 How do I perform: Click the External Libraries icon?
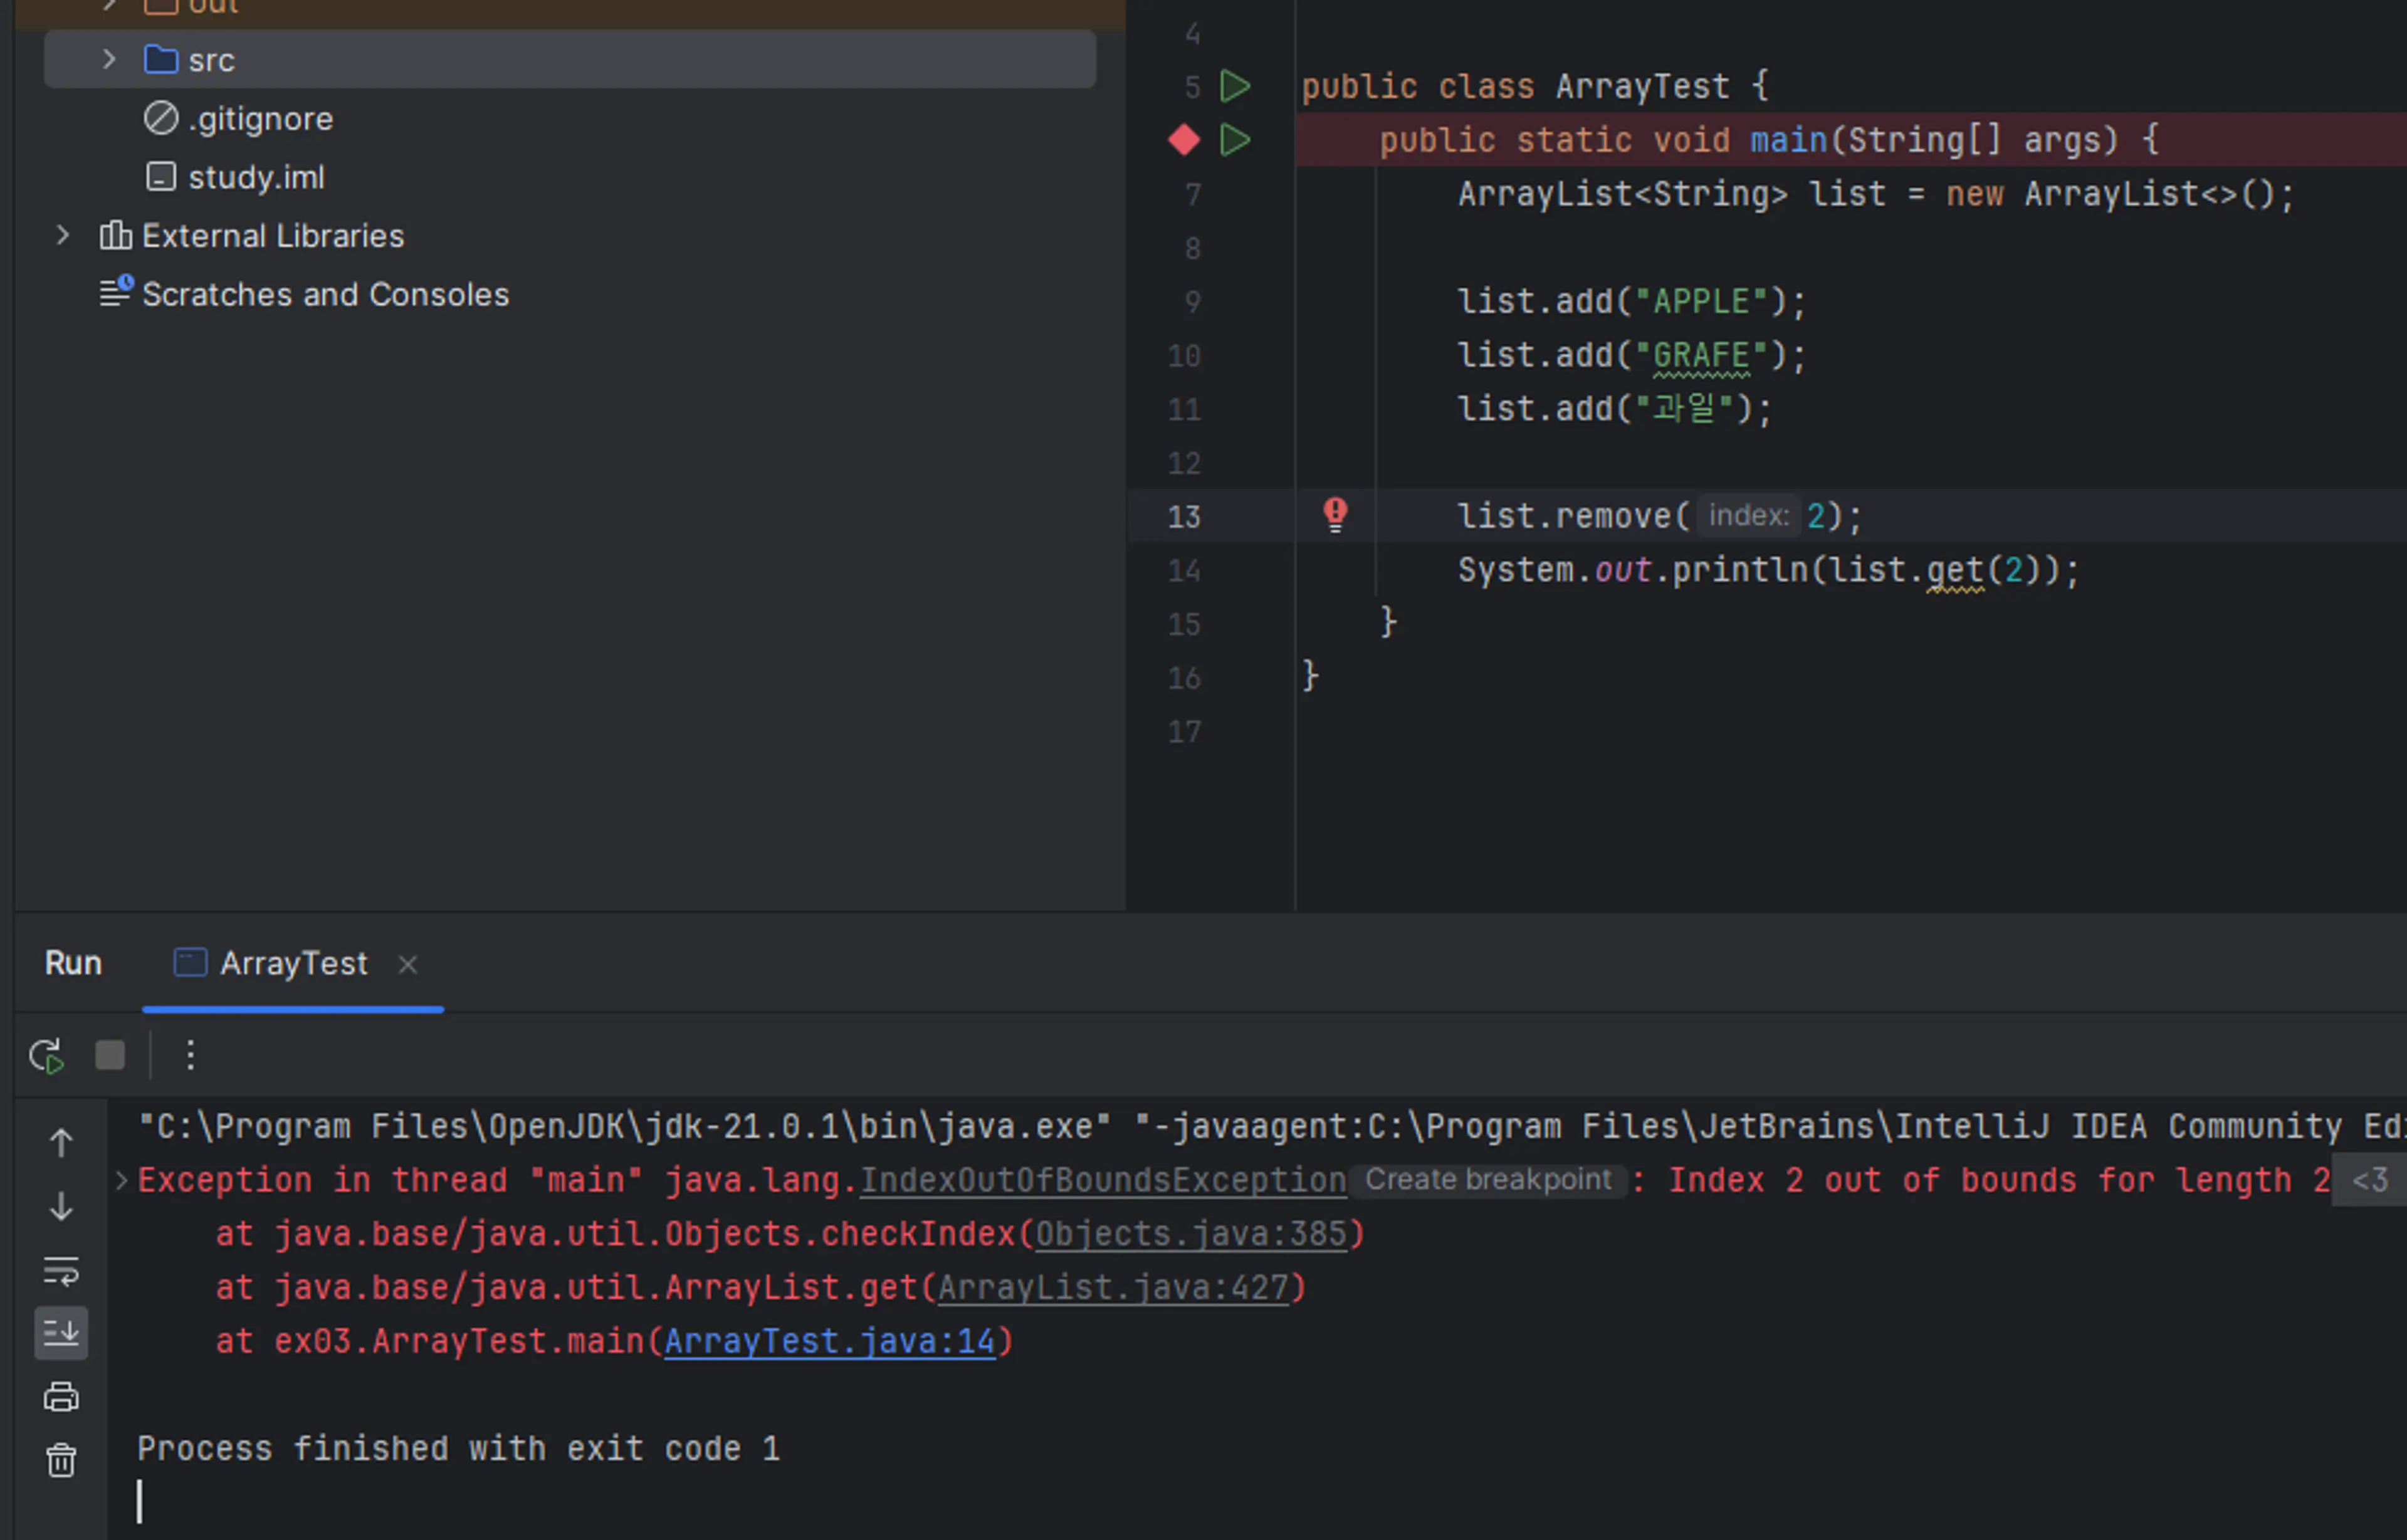click(x=116, y=236)
